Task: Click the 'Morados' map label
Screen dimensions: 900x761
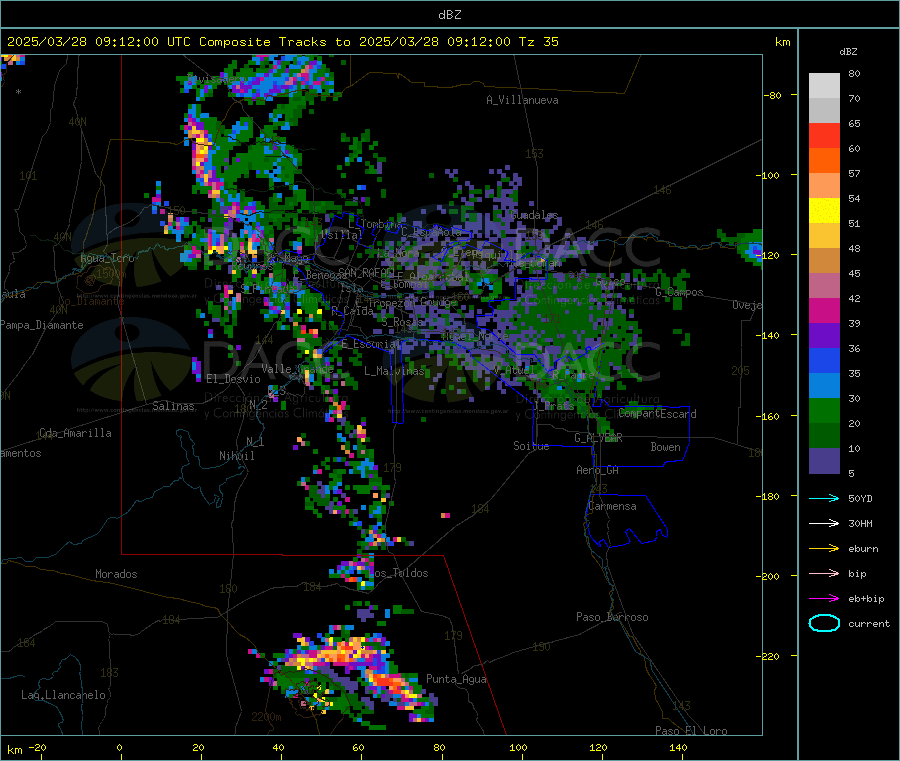Action: 116,574
